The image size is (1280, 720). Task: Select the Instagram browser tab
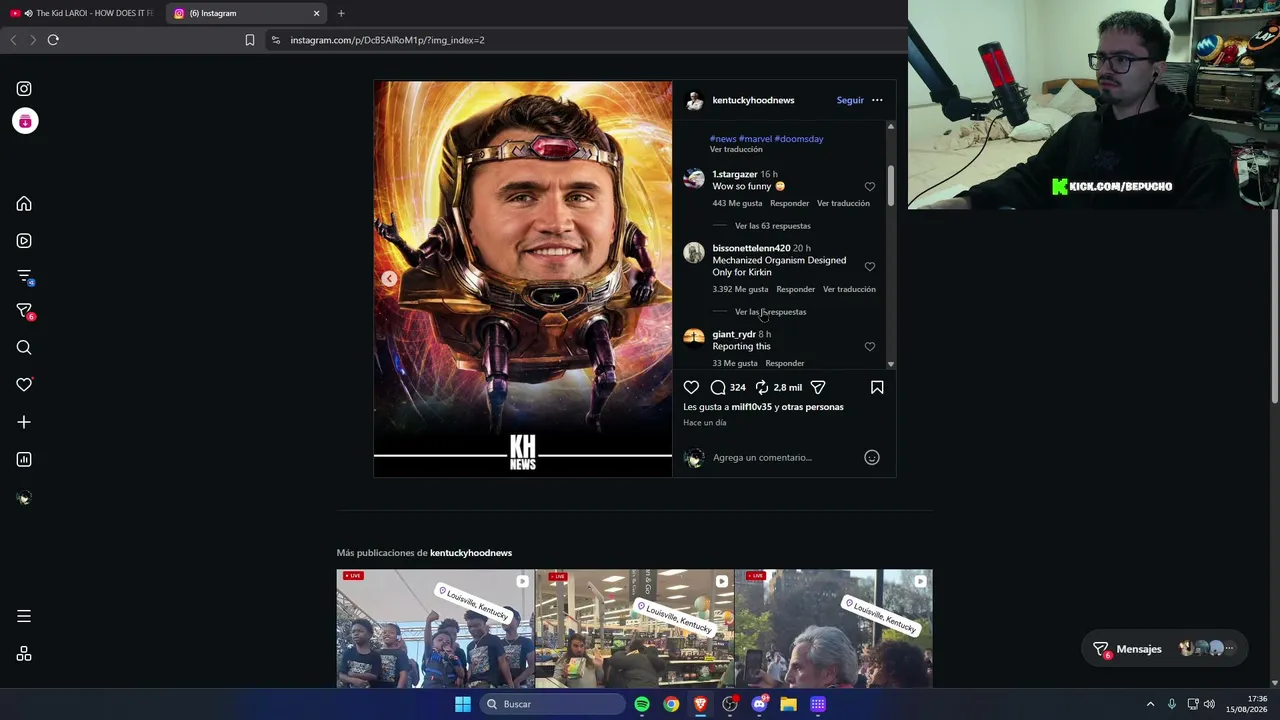point(245,13)
